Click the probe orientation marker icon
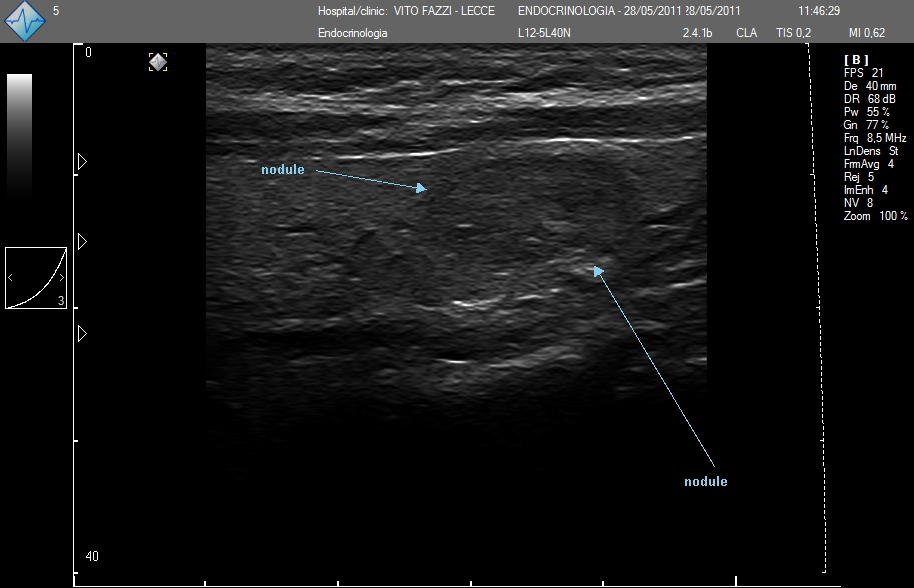Viewport: 914px width, 588px height. [158, 62]
